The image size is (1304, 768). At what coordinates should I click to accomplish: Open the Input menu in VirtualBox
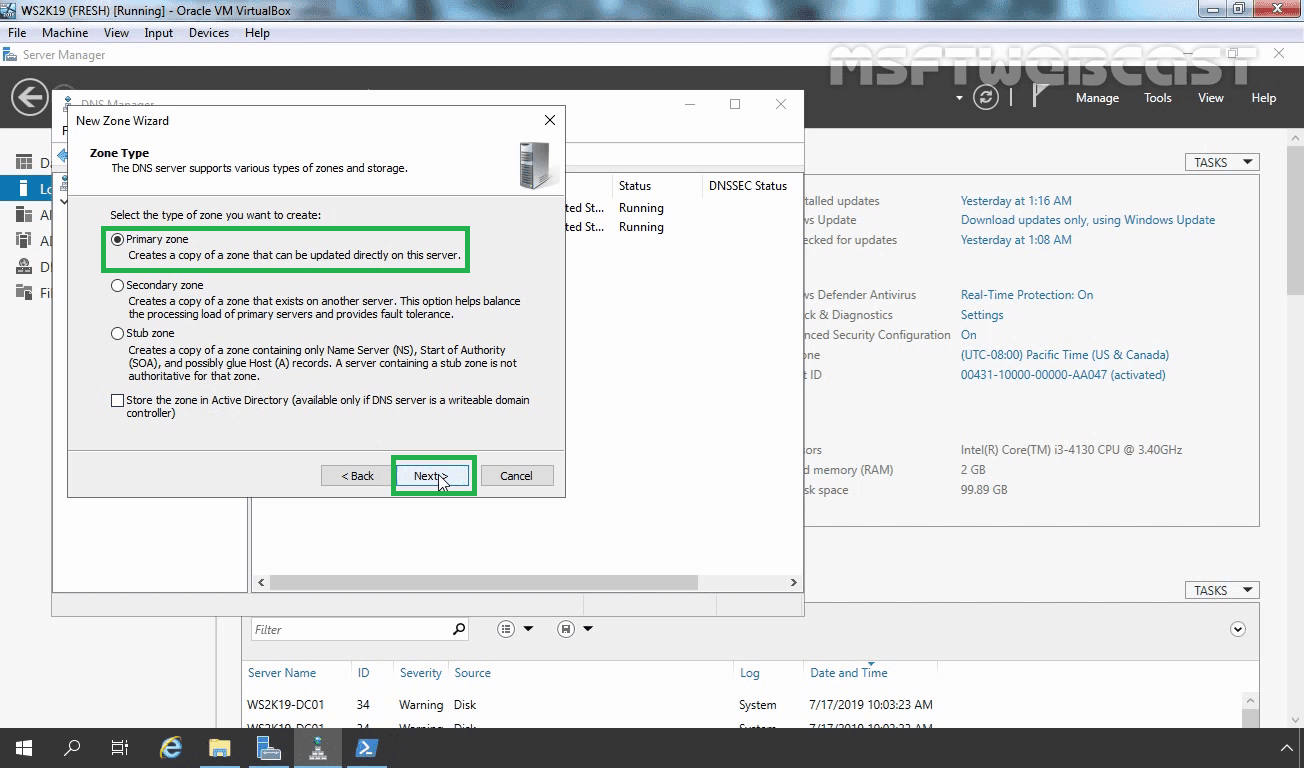[x=158, y=33]
